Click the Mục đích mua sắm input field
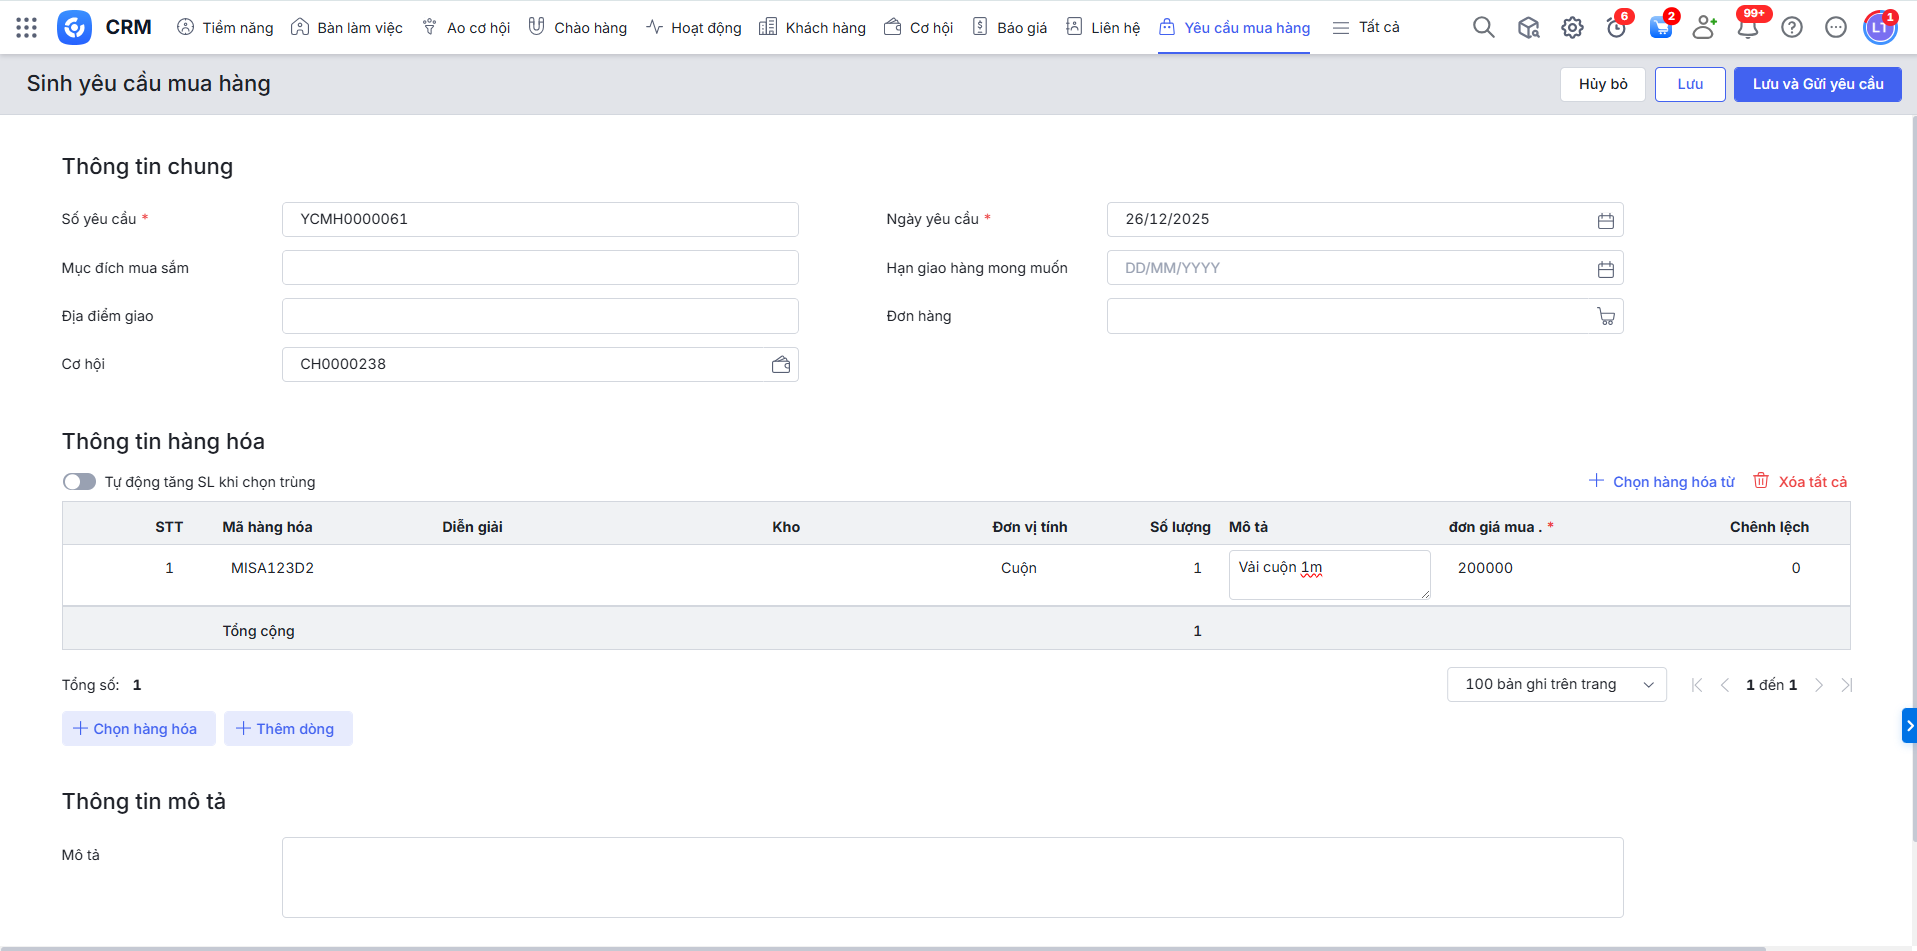Image resolution: width=1917 pixels, height=951 pixels. [540, 268]
